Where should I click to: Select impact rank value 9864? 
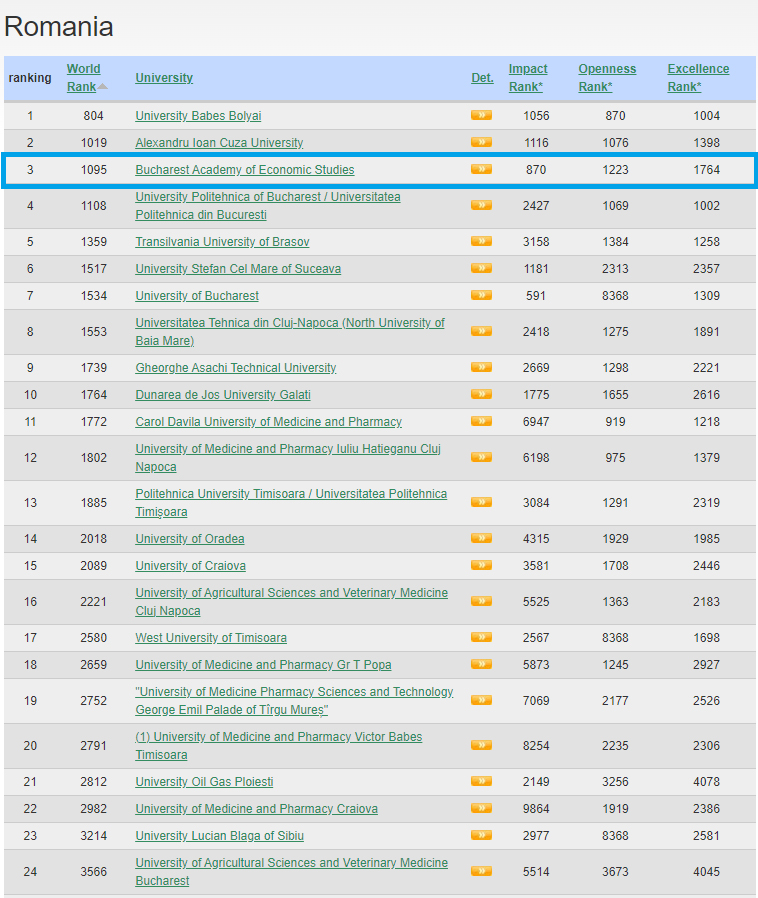click(x=536, y=809)
